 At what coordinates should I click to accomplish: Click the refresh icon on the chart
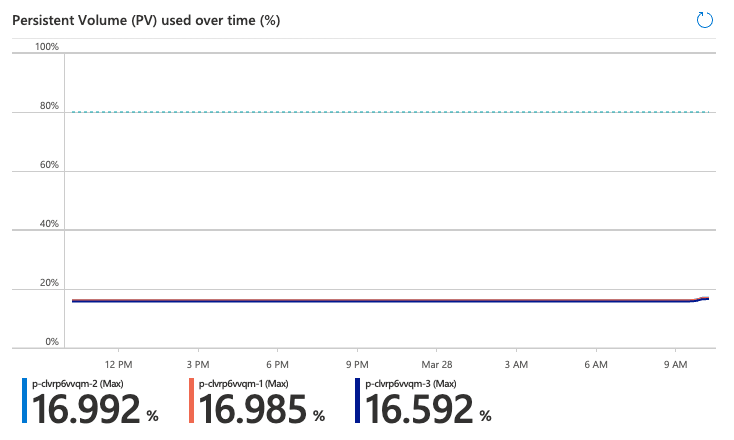(x=704, y=19)
